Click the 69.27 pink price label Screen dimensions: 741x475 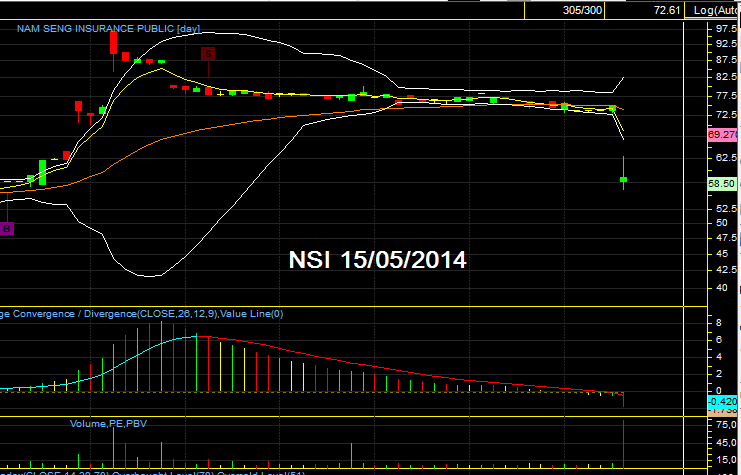pyautogui.click(x=723, y=135)
